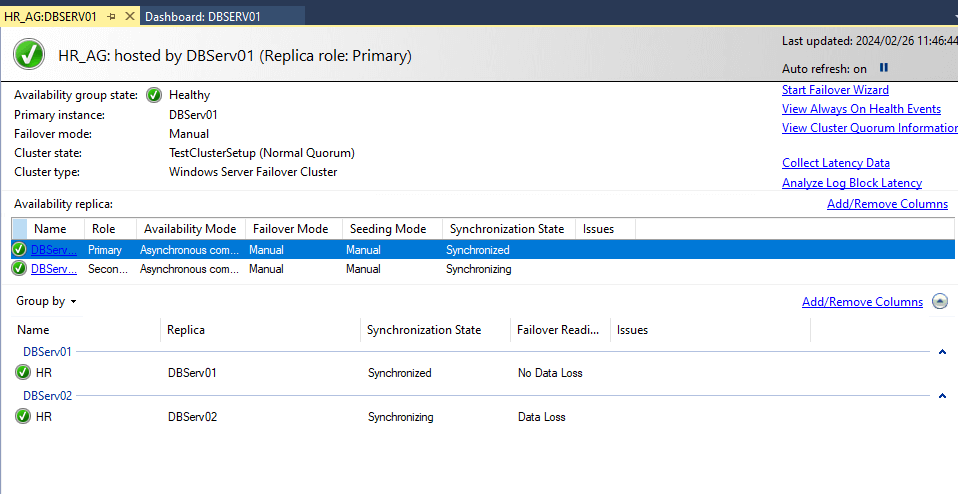Click the HR database status icon under DBServ01

click(23, 373)
